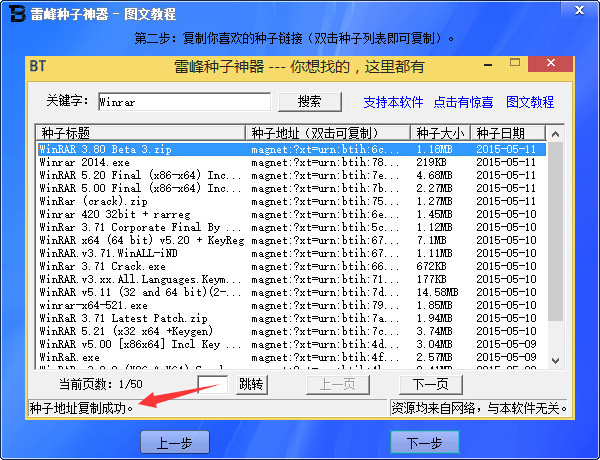Focus the 关键字 keyword input field
The width and height of the screenshot is (600, 460).
184,102
